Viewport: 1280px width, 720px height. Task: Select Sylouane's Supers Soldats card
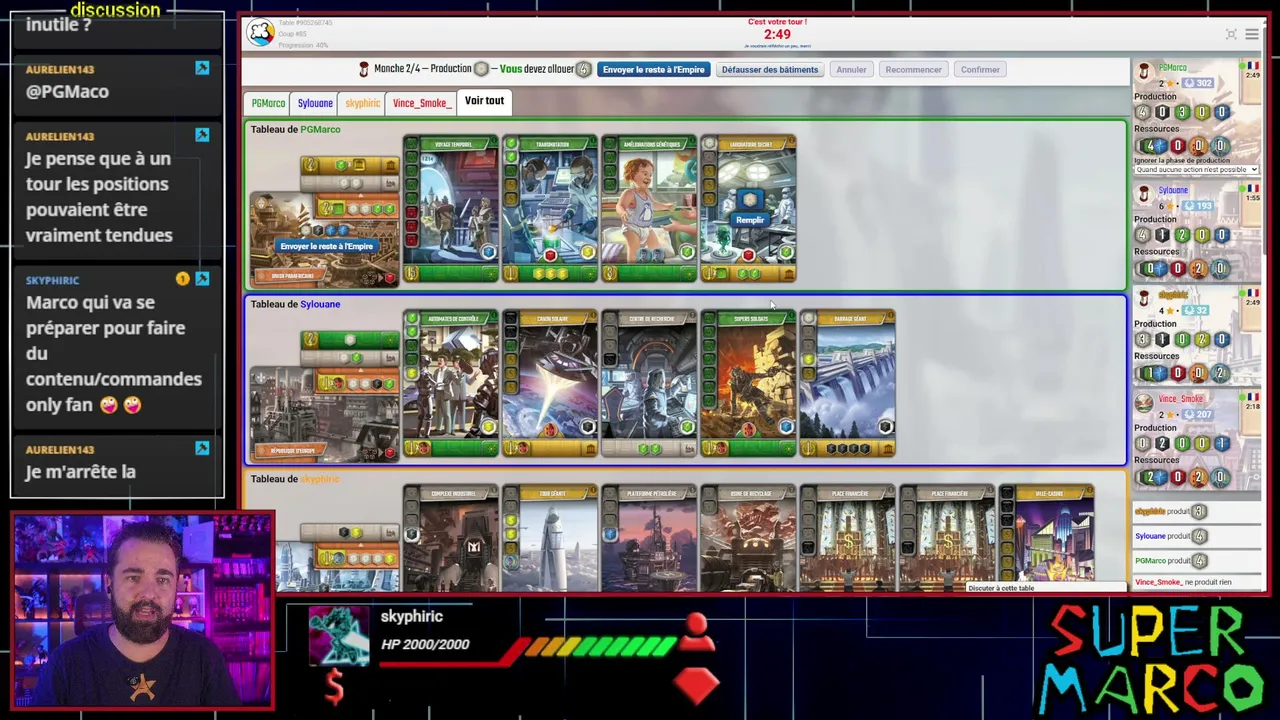coord(748,384)
